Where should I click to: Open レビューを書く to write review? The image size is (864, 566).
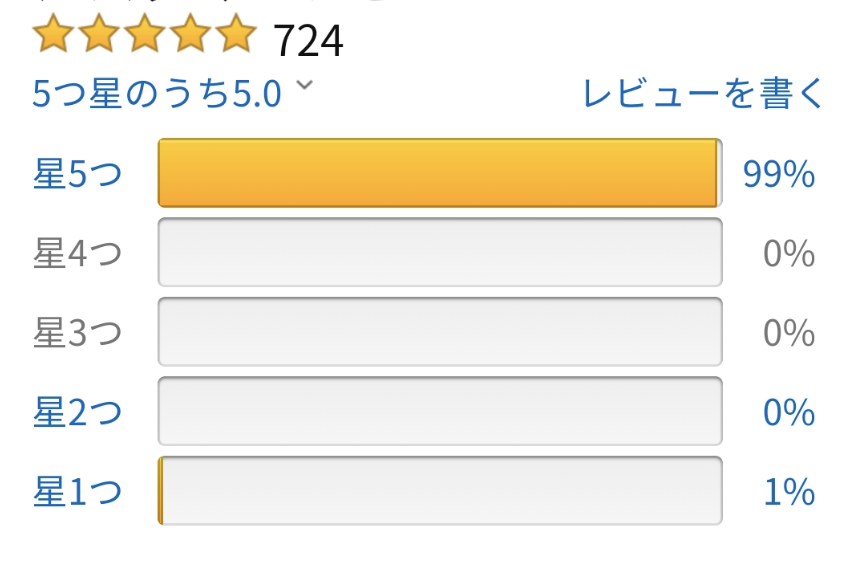(703, 93)
